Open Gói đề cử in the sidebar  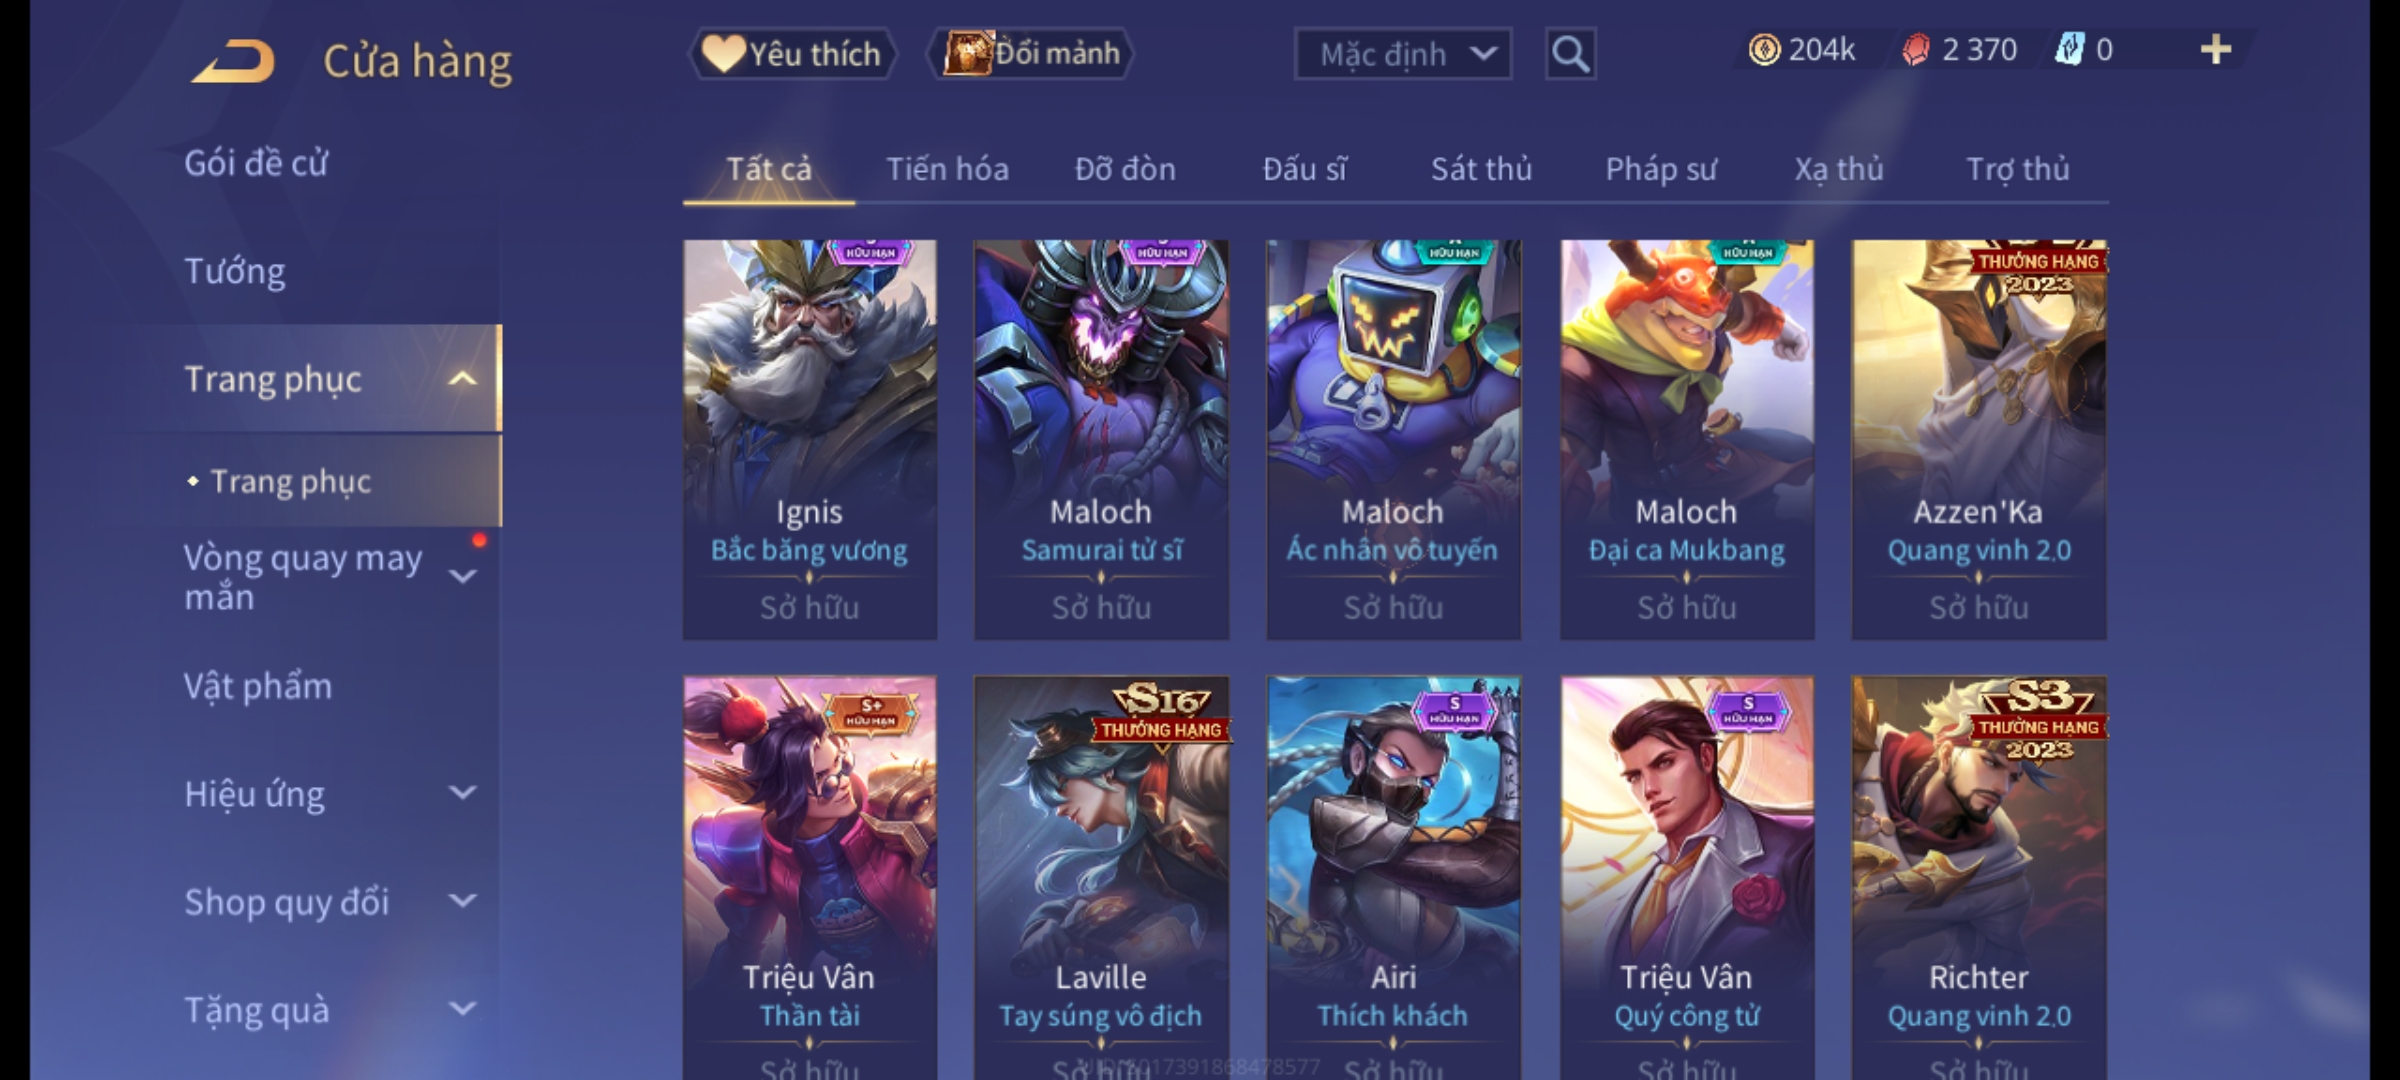256,163
